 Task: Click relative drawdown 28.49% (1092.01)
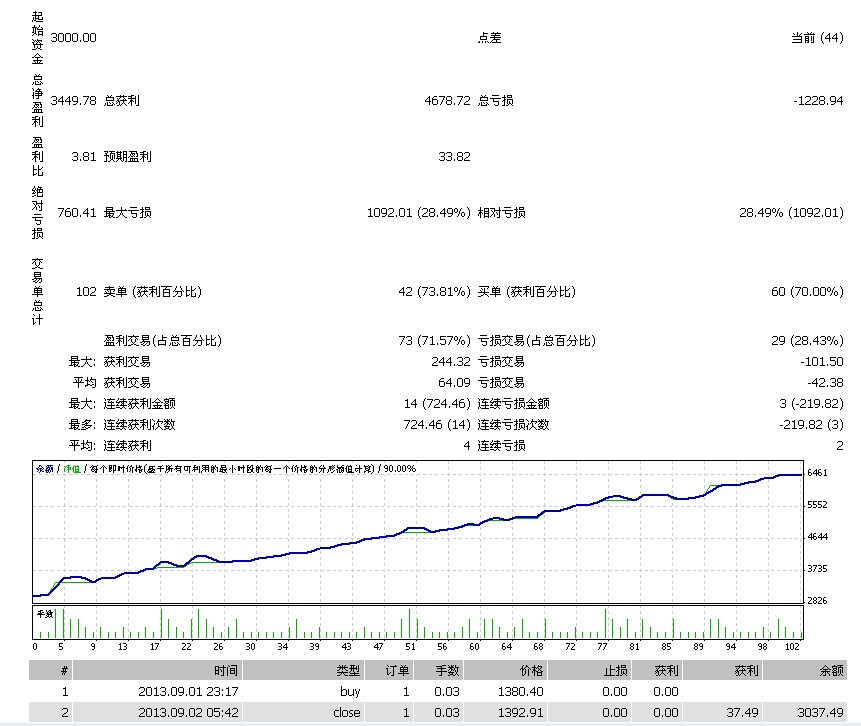point(791,213)
